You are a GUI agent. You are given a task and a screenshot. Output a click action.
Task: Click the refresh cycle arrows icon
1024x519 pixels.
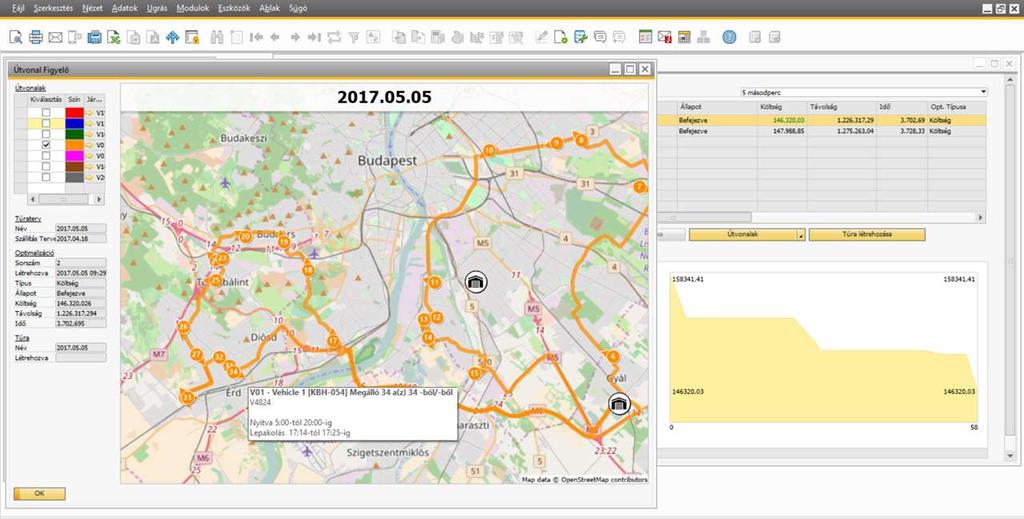tap(334, 37)
